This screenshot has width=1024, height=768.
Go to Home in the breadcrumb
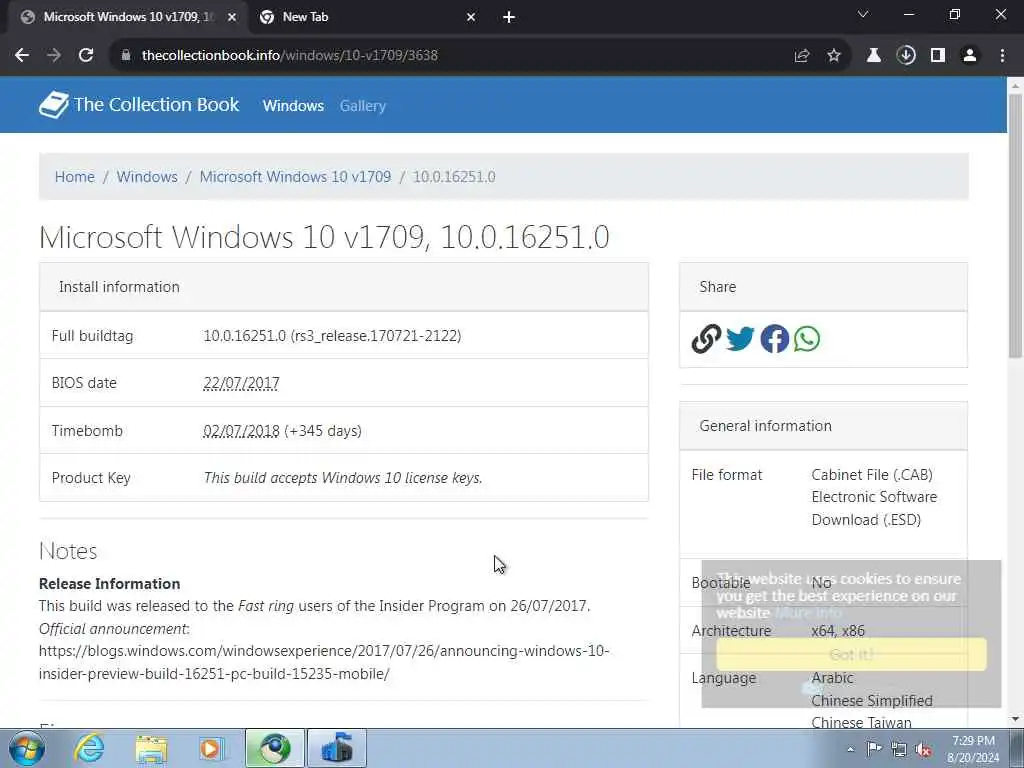74,177
